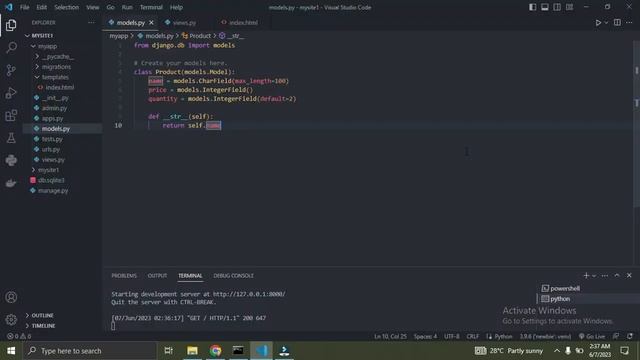Click the feedback icon in status bar
Viewport: 640px width, 360px height.
click(616, 336)
